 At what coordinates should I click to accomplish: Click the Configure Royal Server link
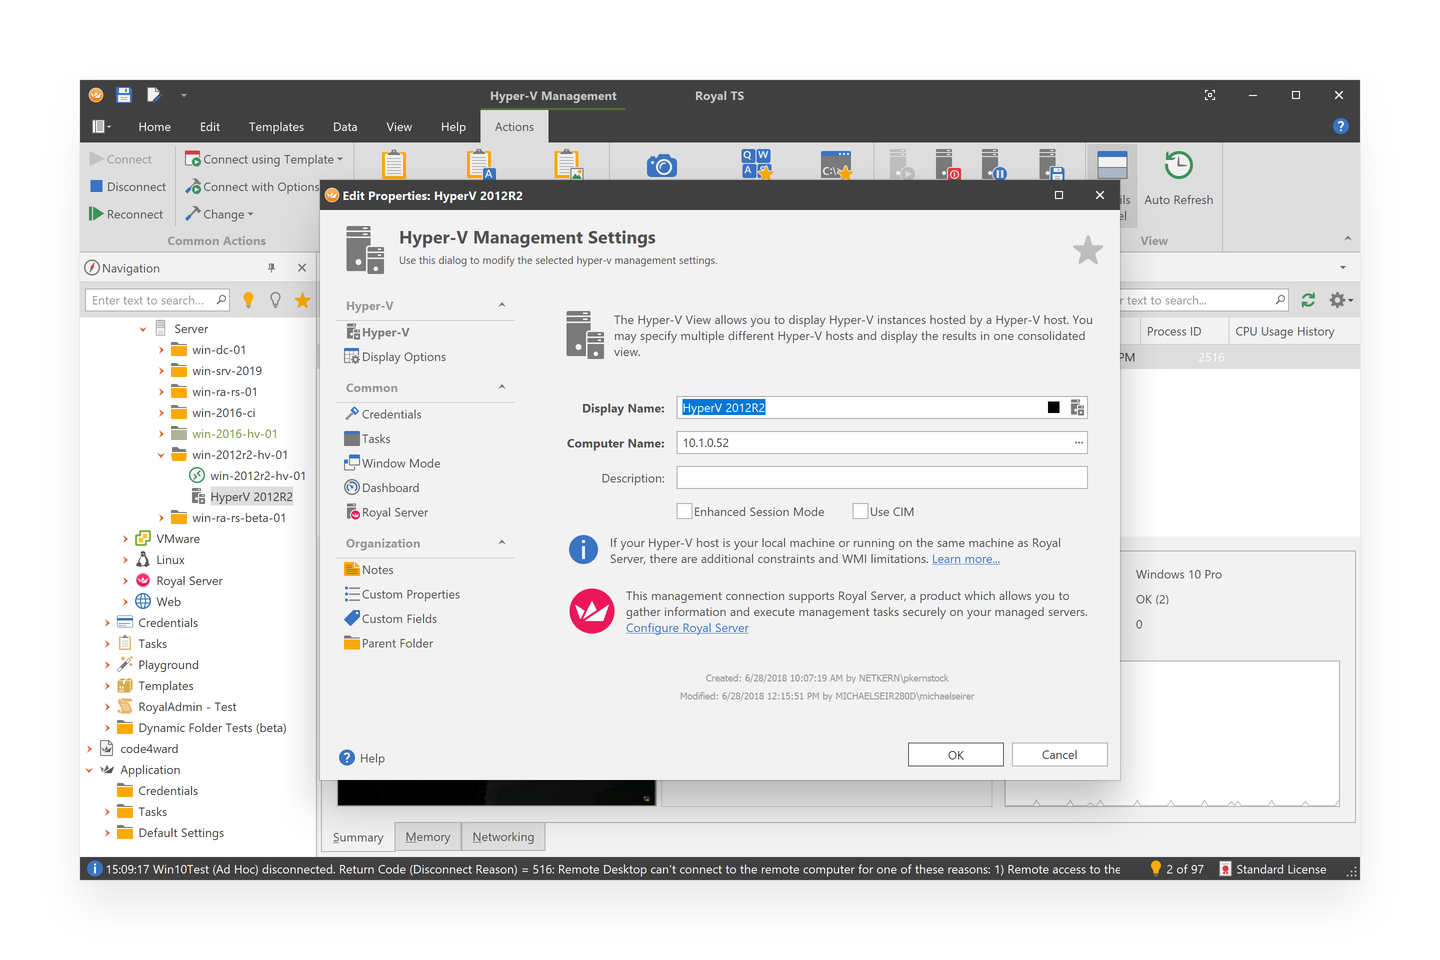coord(687,627)
